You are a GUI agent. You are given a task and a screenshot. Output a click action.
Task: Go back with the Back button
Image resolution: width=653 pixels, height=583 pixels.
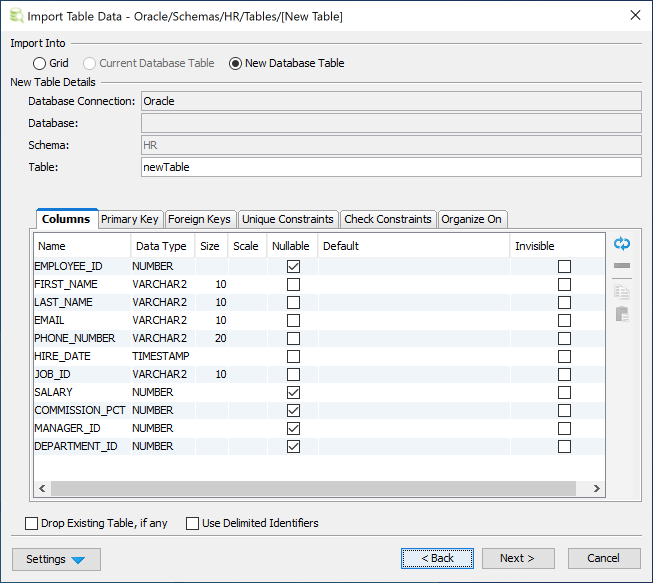(x=437, y=558)
